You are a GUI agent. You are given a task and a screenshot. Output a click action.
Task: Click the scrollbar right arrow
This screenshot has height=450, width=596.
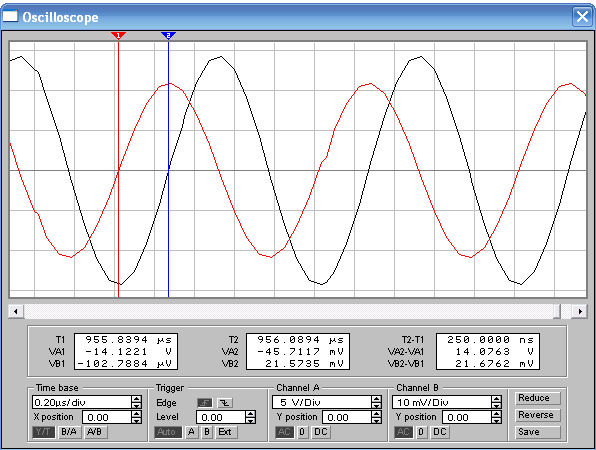point(580,311)
